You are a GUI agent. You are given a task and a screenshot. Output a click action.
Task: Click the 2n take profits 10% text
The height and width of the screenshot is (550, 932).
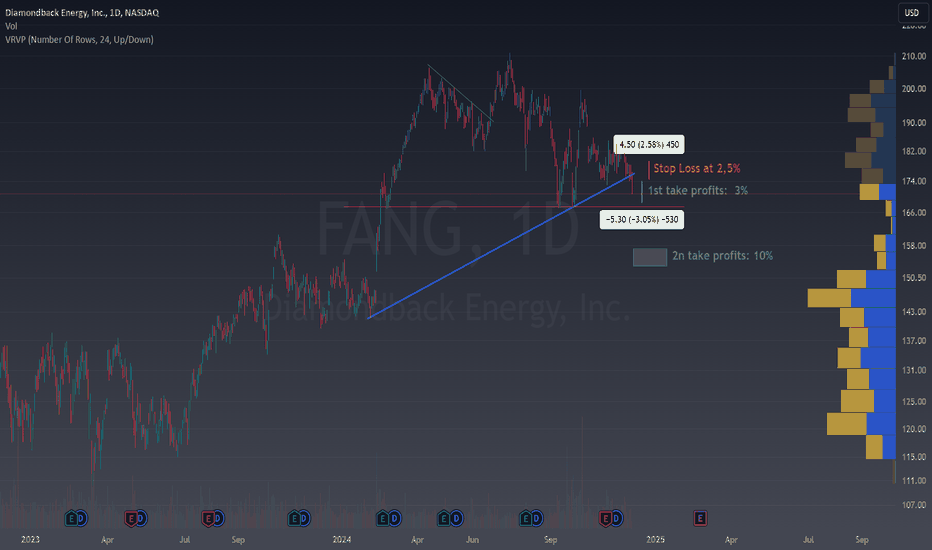tap(722, 256)
